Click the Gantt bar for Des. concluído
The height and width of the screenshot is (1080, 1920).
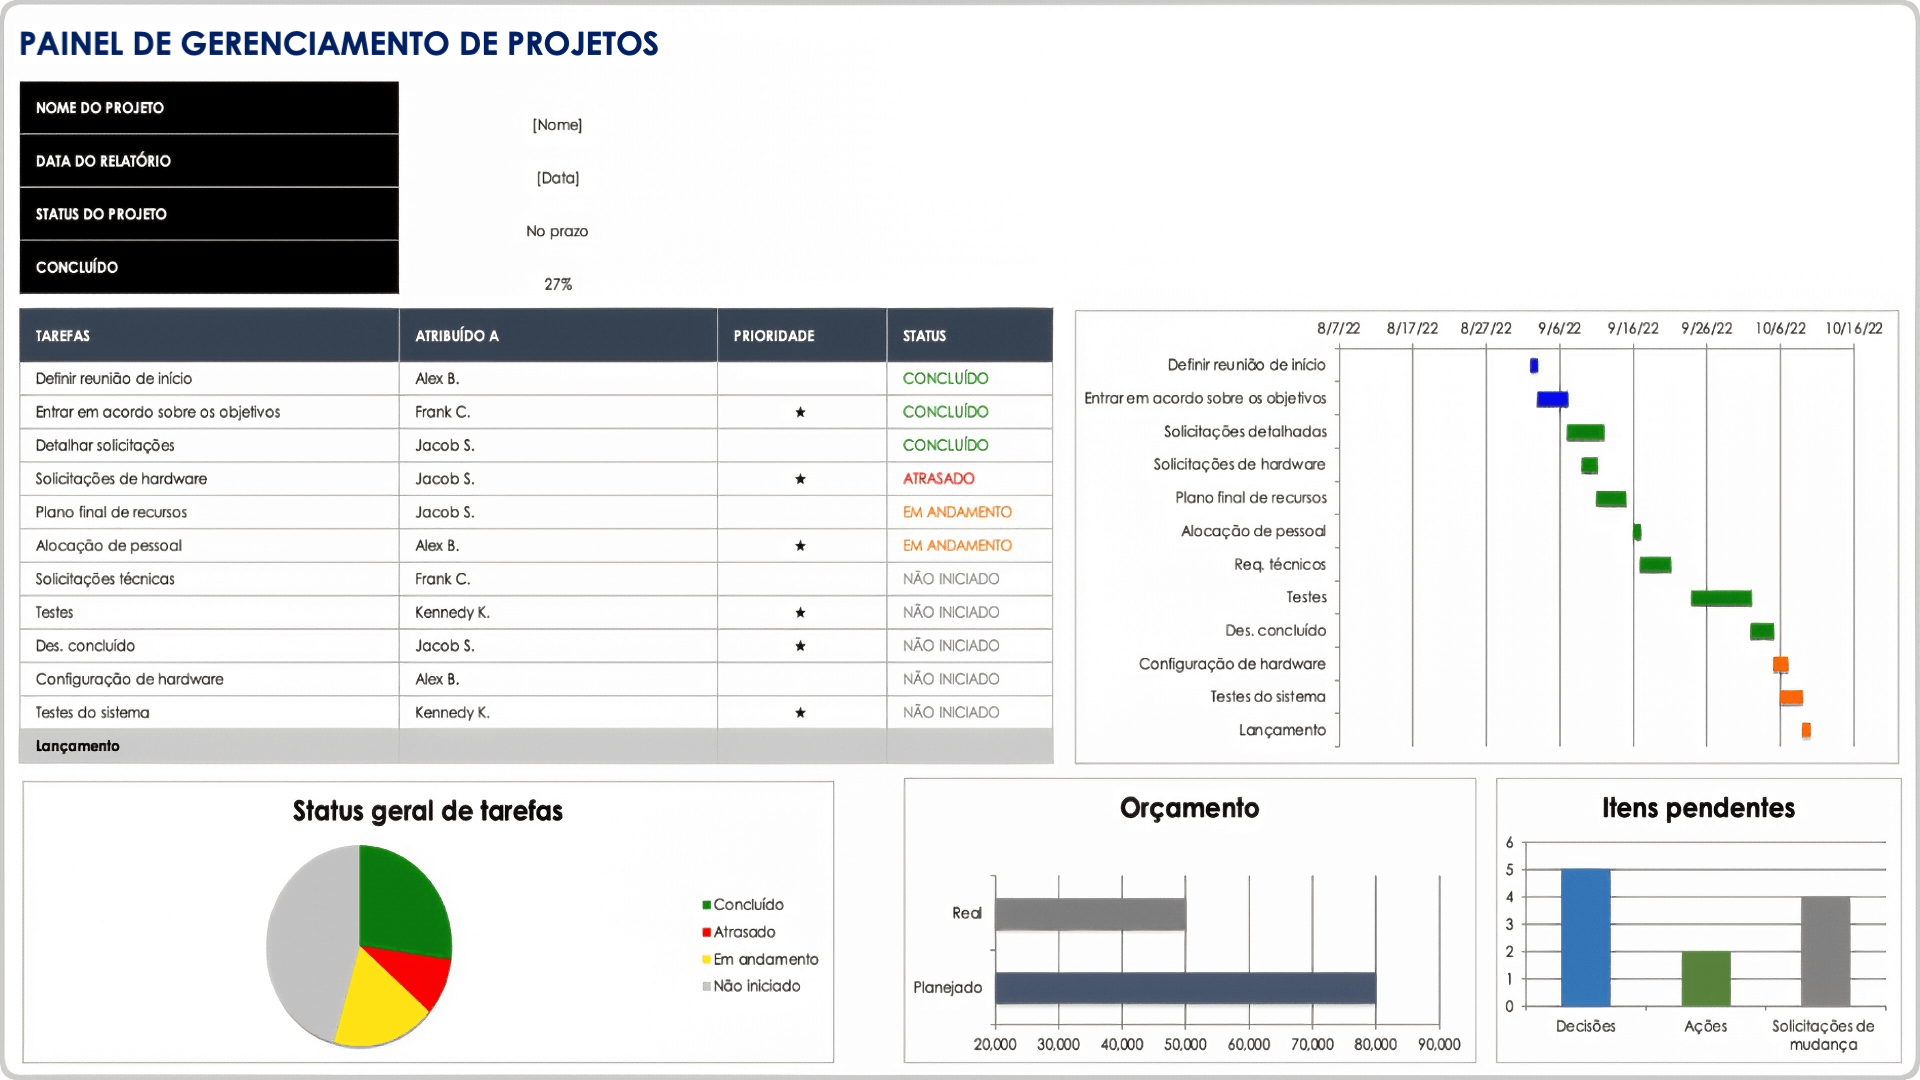1762,631
